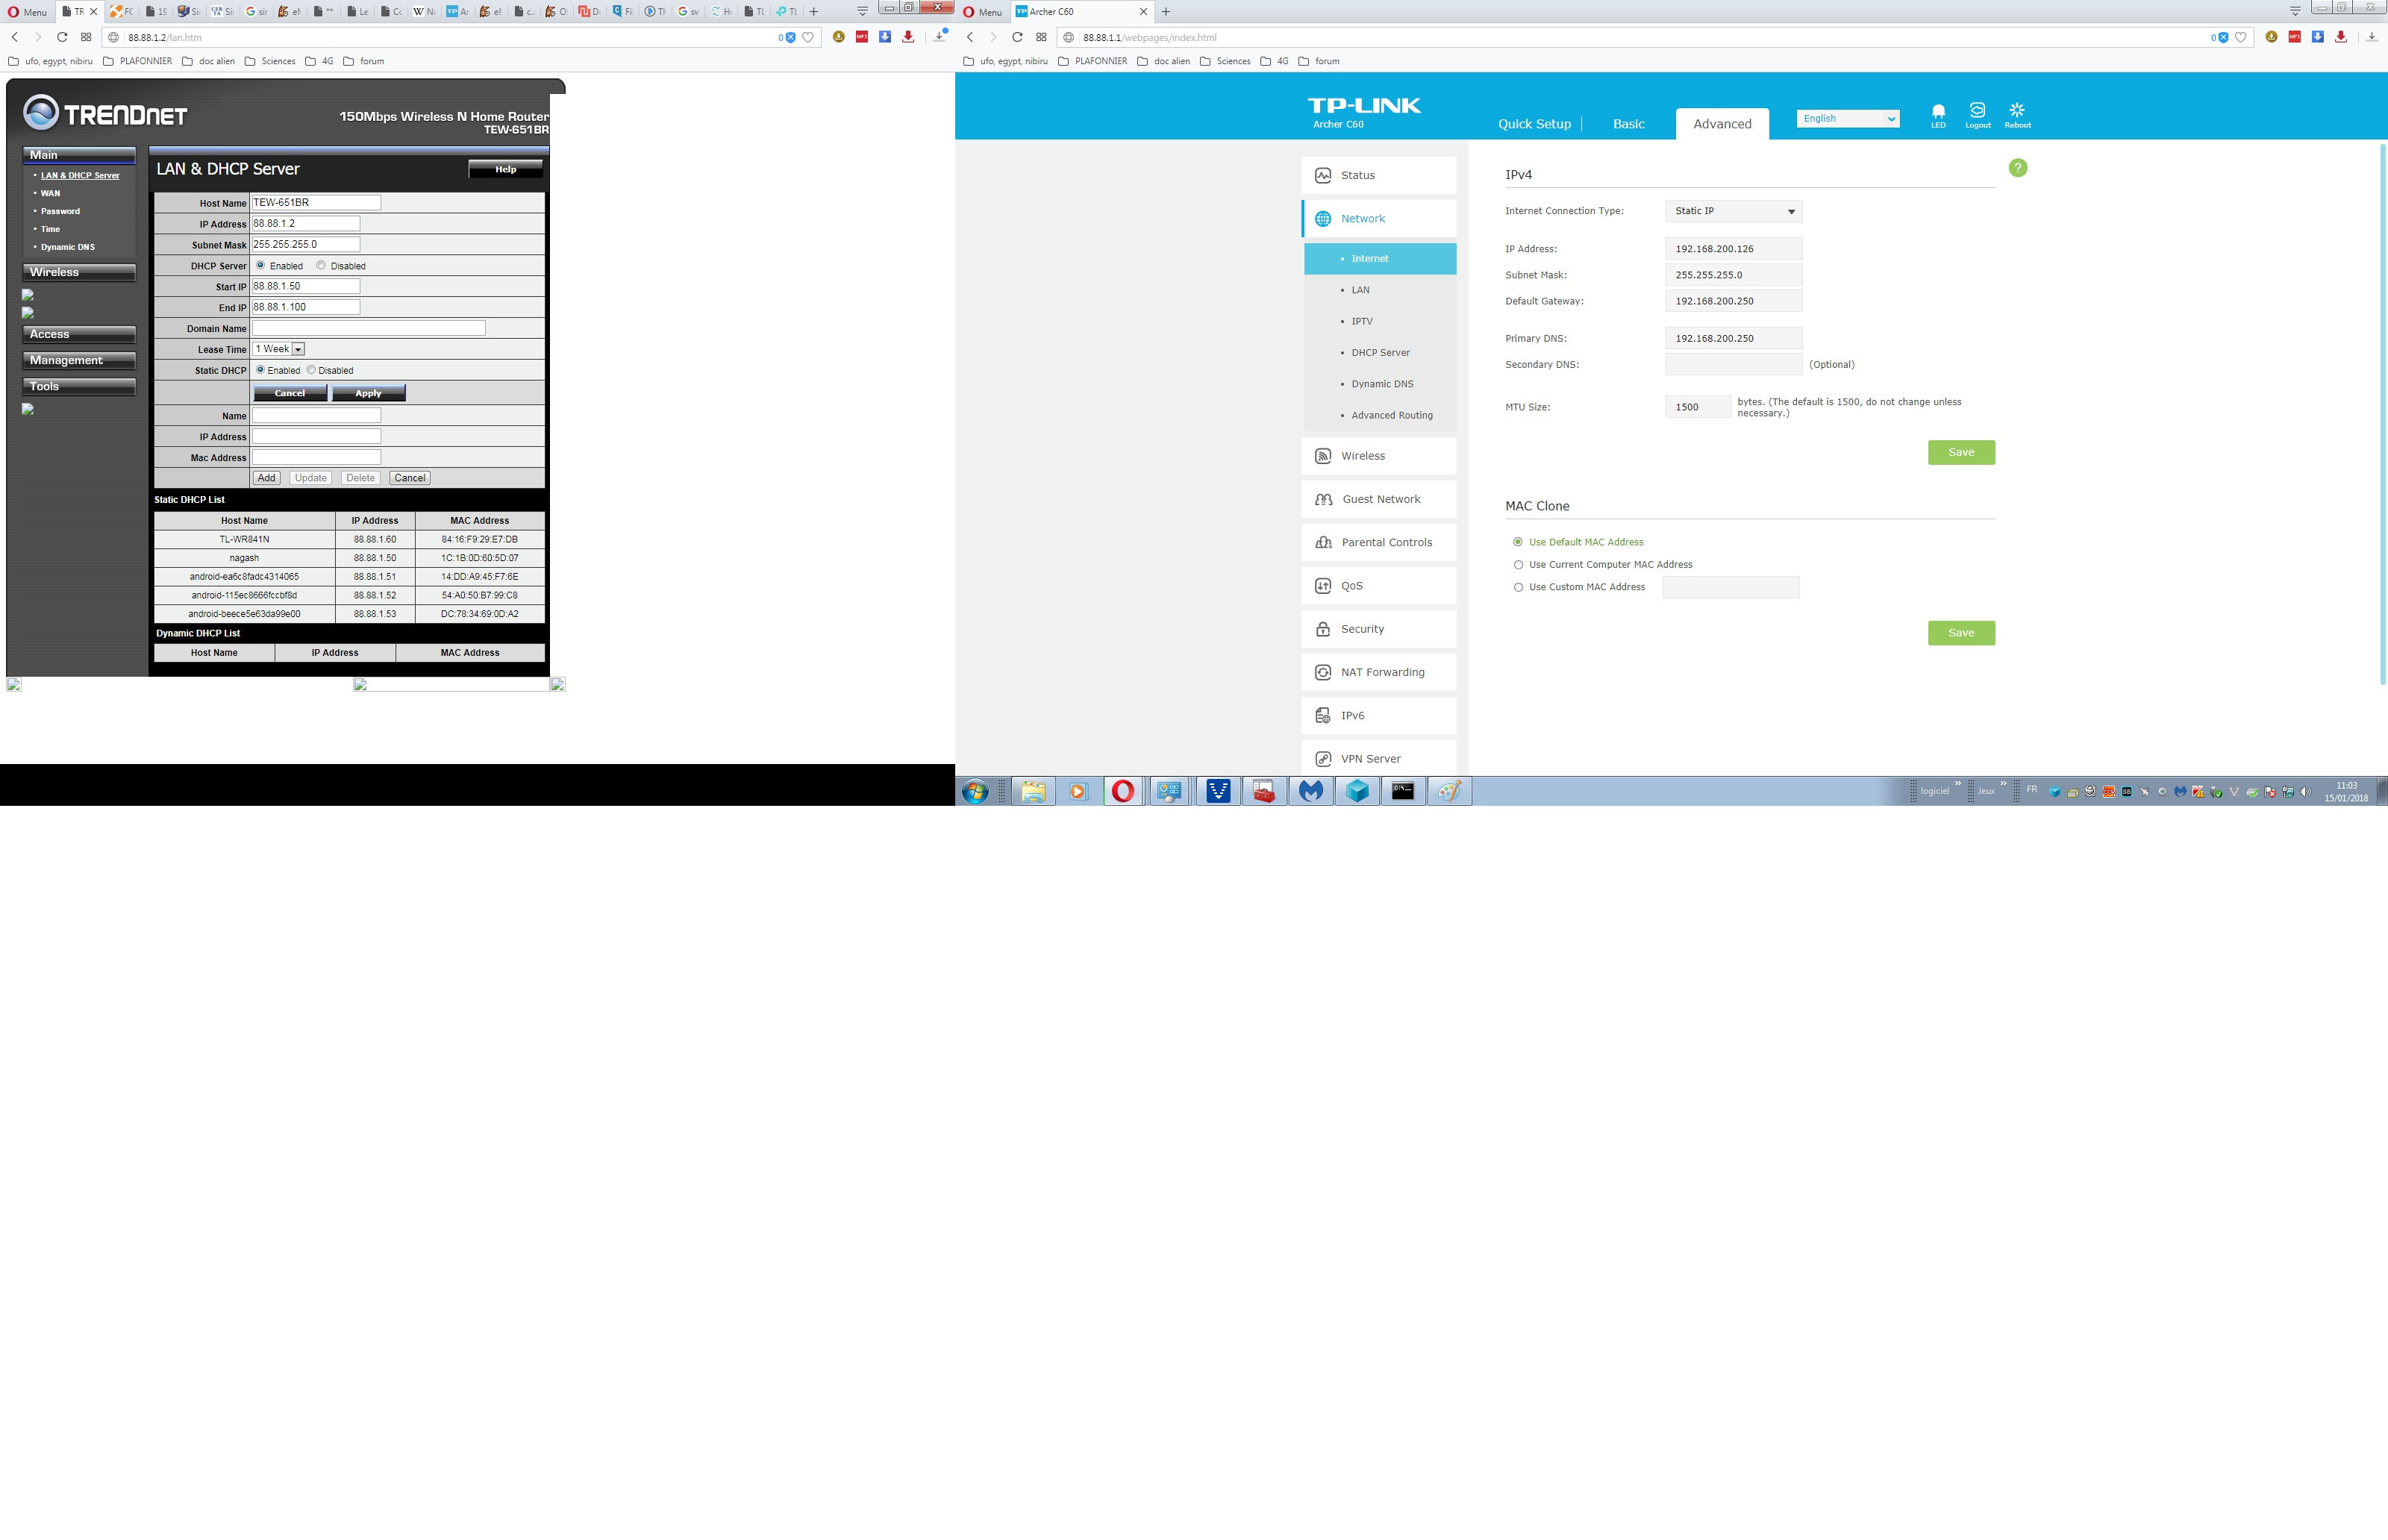Select Use Current Computer MAC Address

click(x=1518, y=565)
